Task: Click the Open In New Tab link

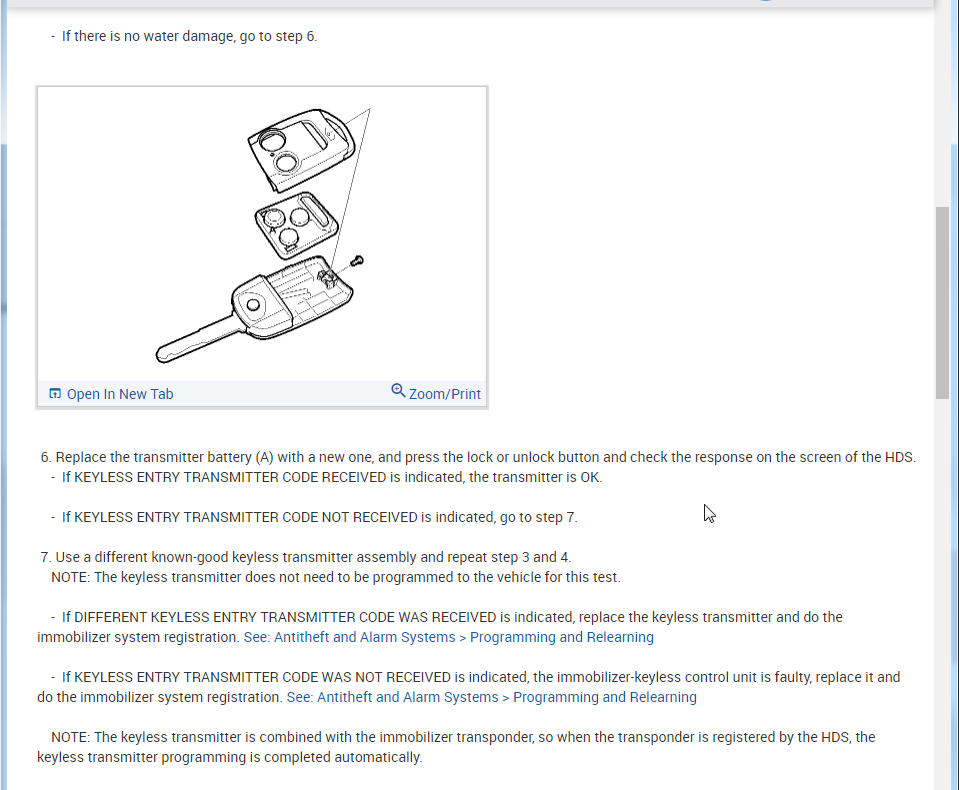Action: (x=120, y=394)
